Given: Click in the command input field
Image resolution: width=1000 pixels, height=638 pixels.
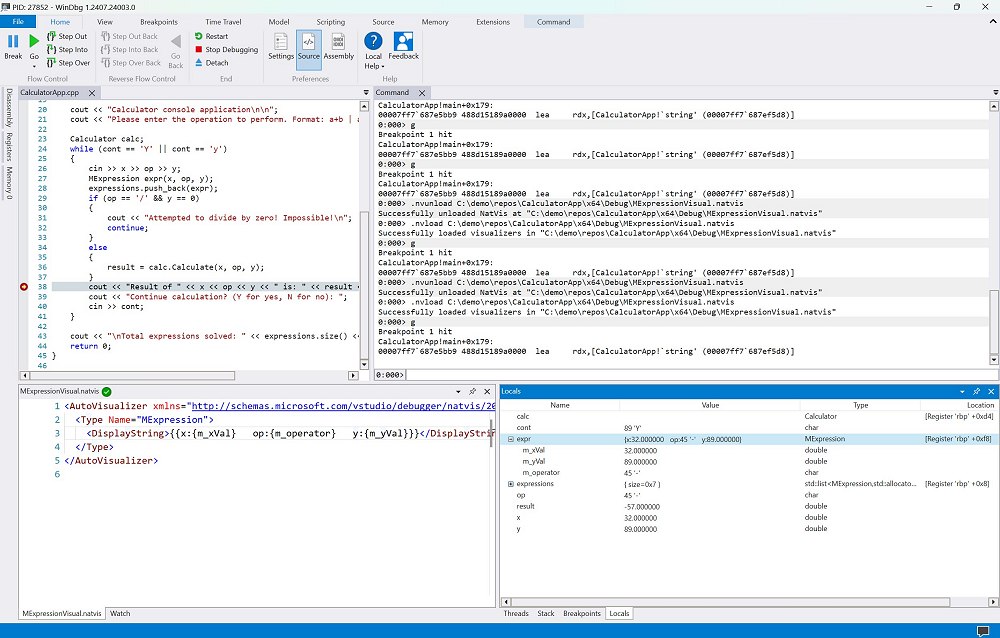Looking at the screenshot, I should [x=702, y=375].
